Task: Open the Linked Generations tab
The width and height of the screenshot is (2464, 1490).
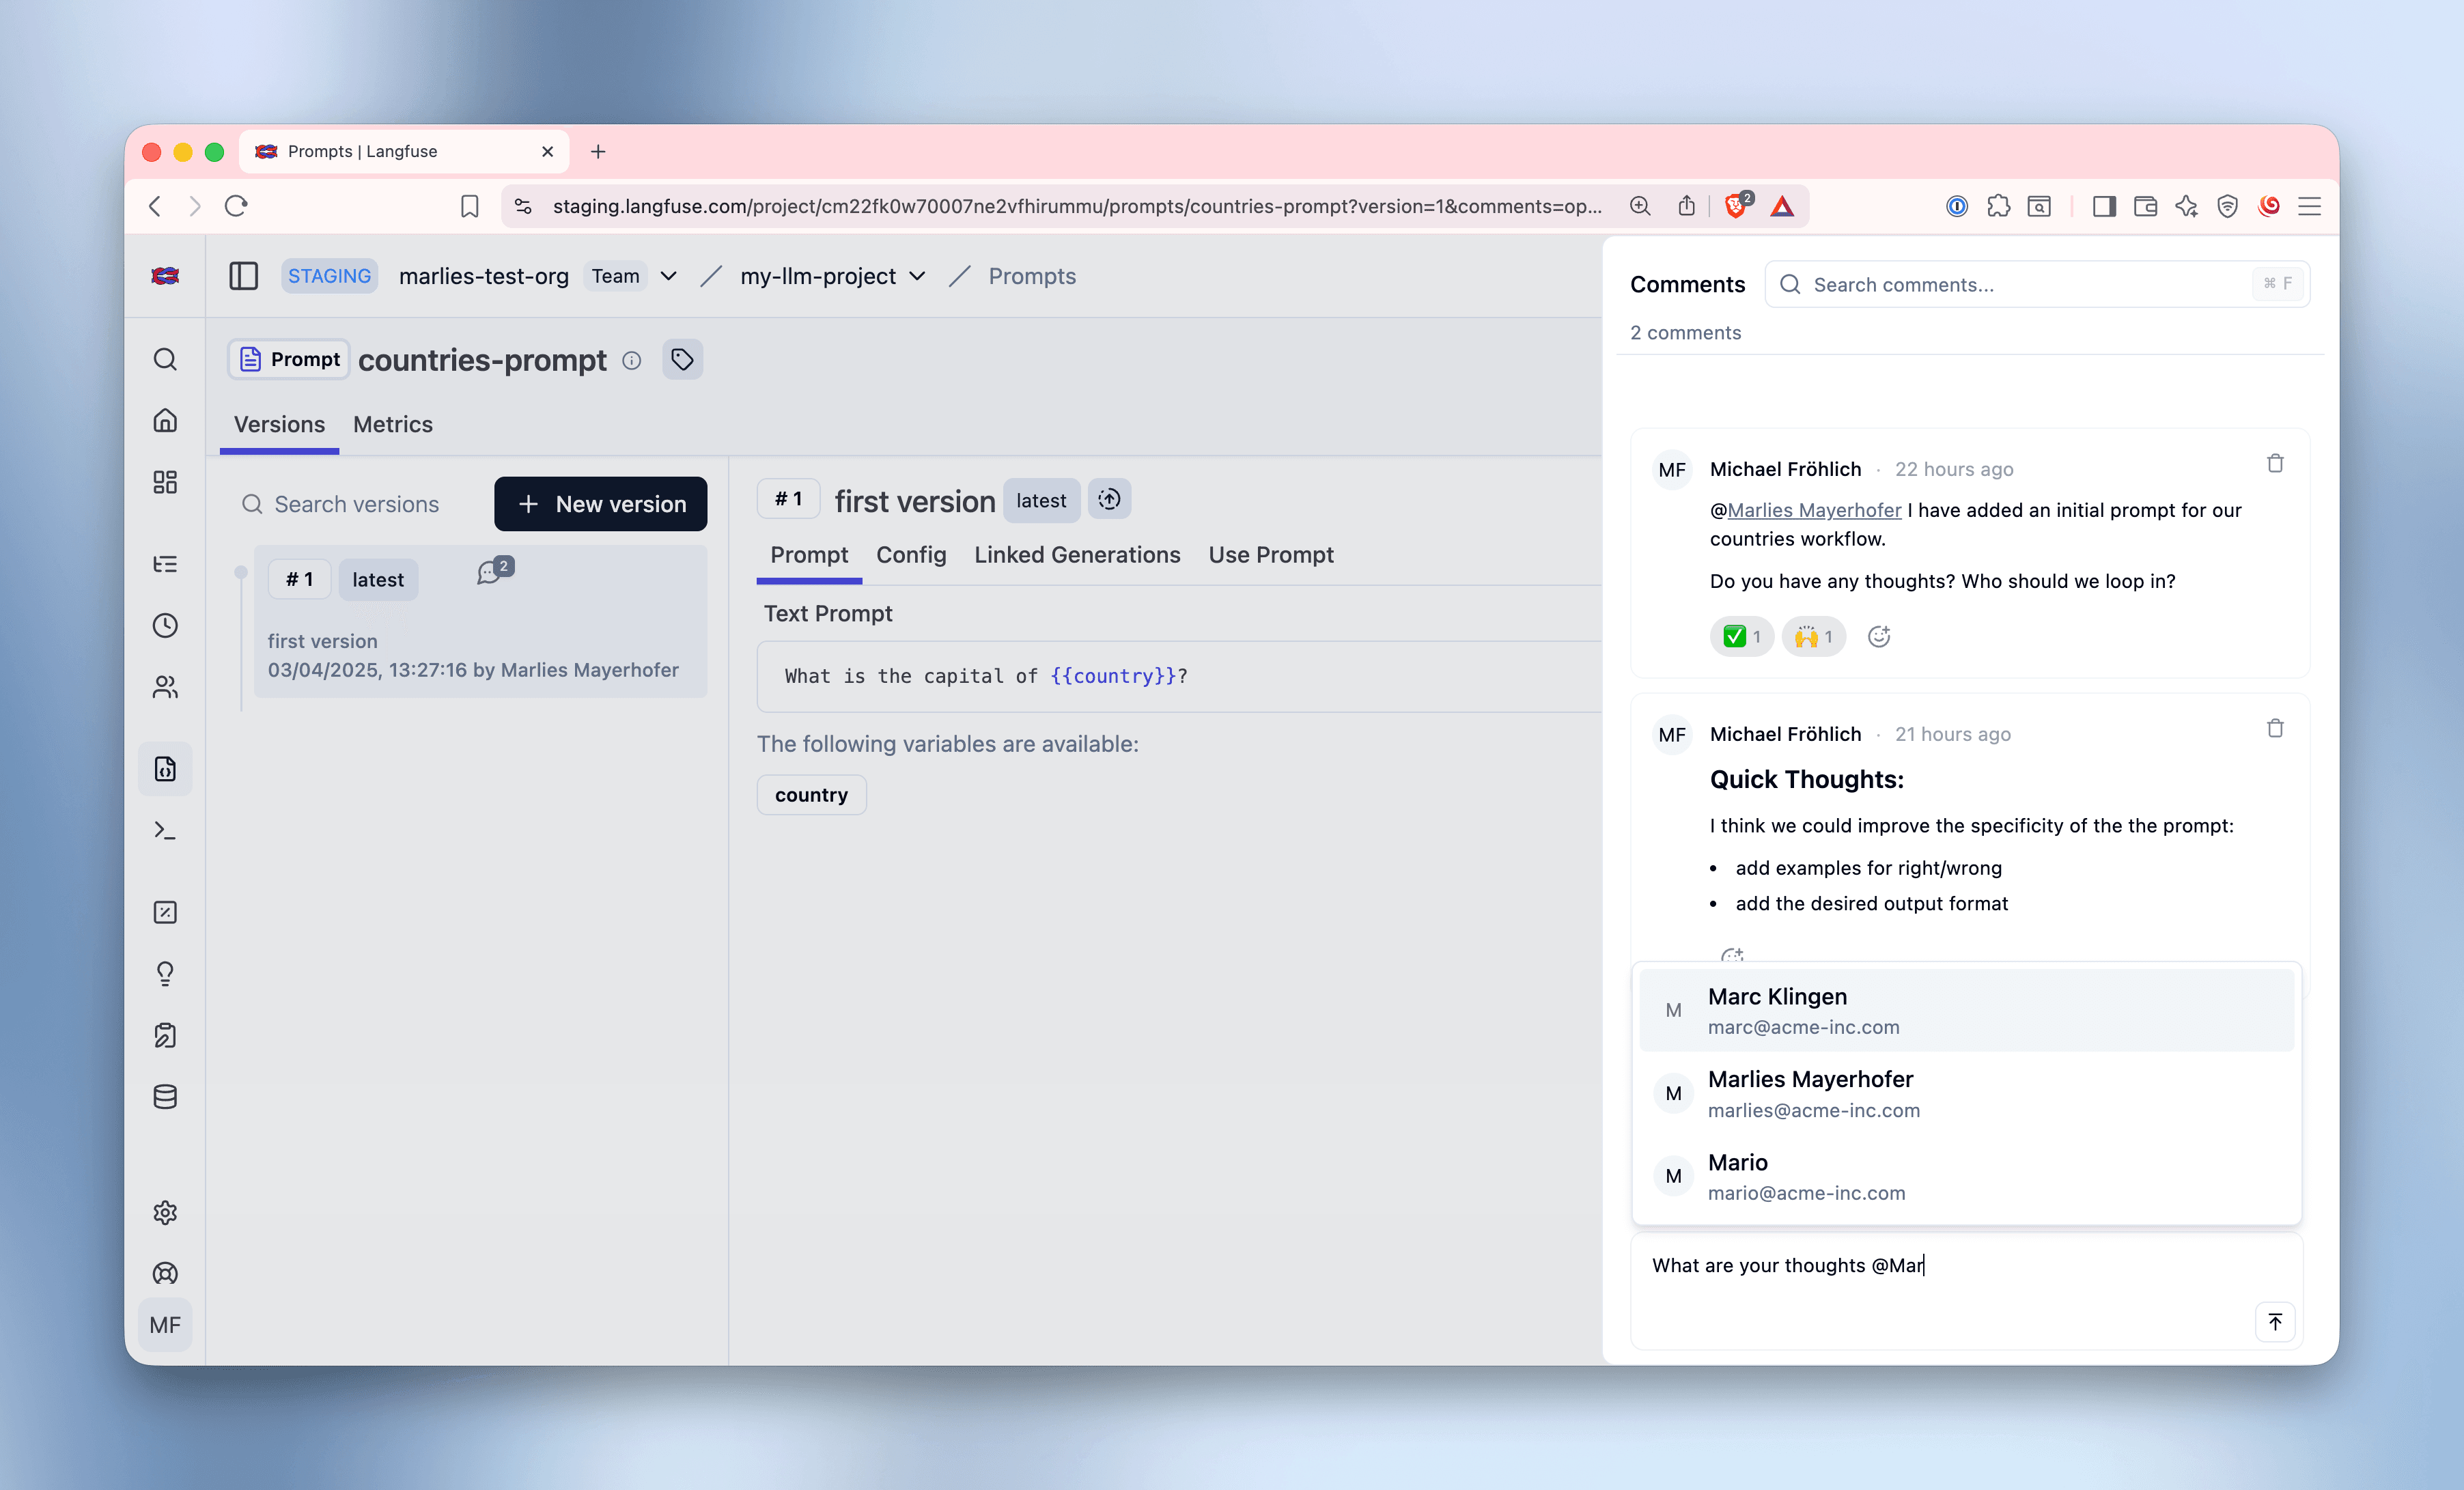Action: click(x=1077, y=555)
